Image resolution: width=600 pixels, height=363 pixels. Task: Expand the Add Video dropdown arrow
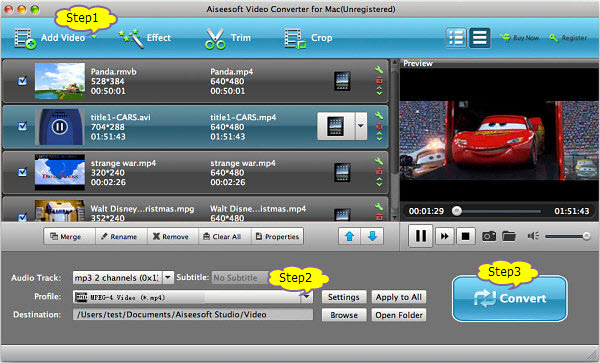point(94,37)
